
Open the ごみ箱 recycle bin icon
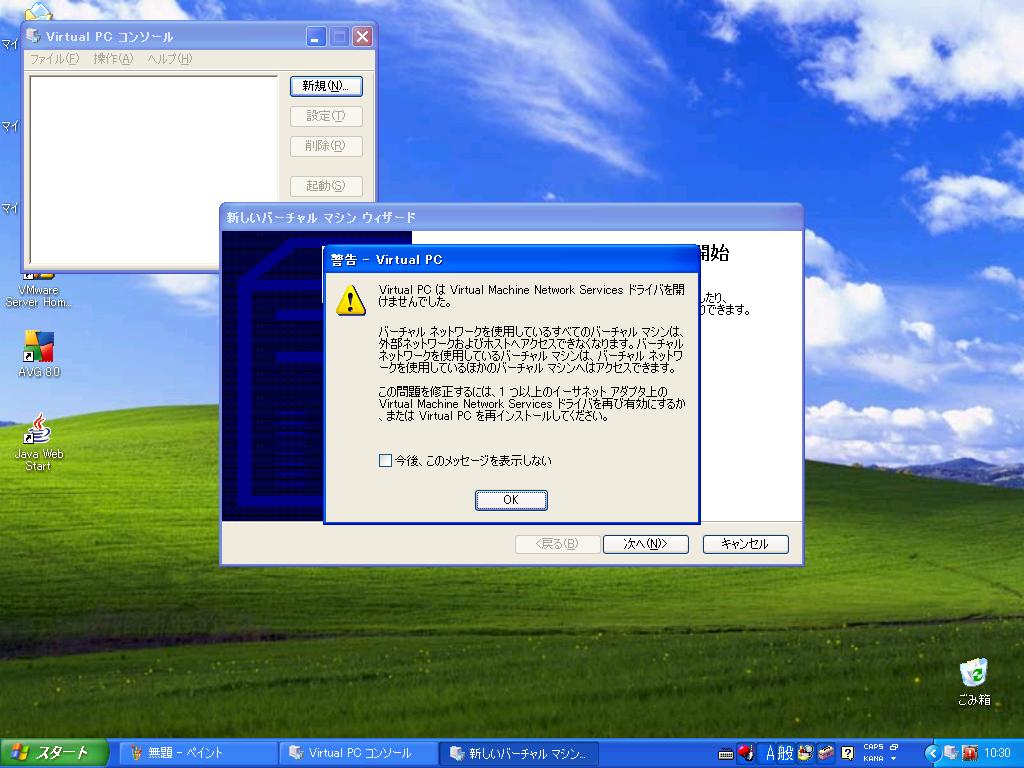(x=974, y=682)
